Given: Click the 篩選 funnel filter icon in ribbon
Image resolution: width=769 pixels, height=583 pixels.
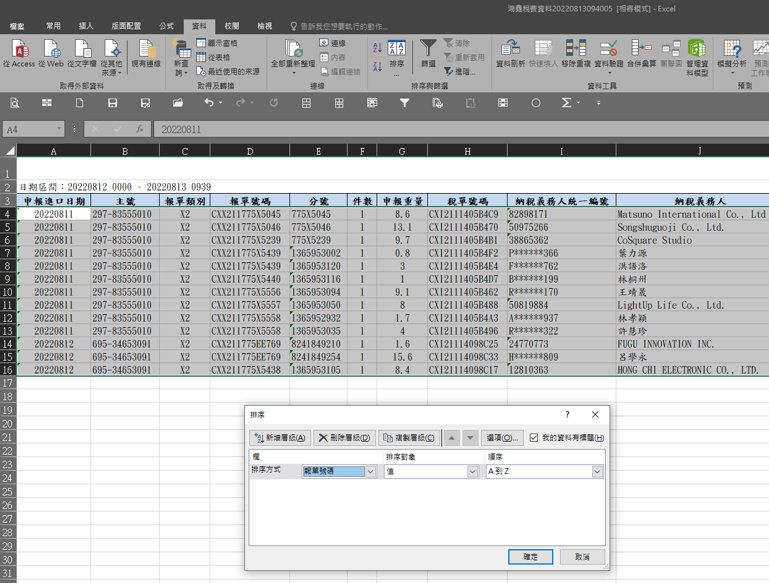Looking at the screenshot, I should (x=427, y=50).
